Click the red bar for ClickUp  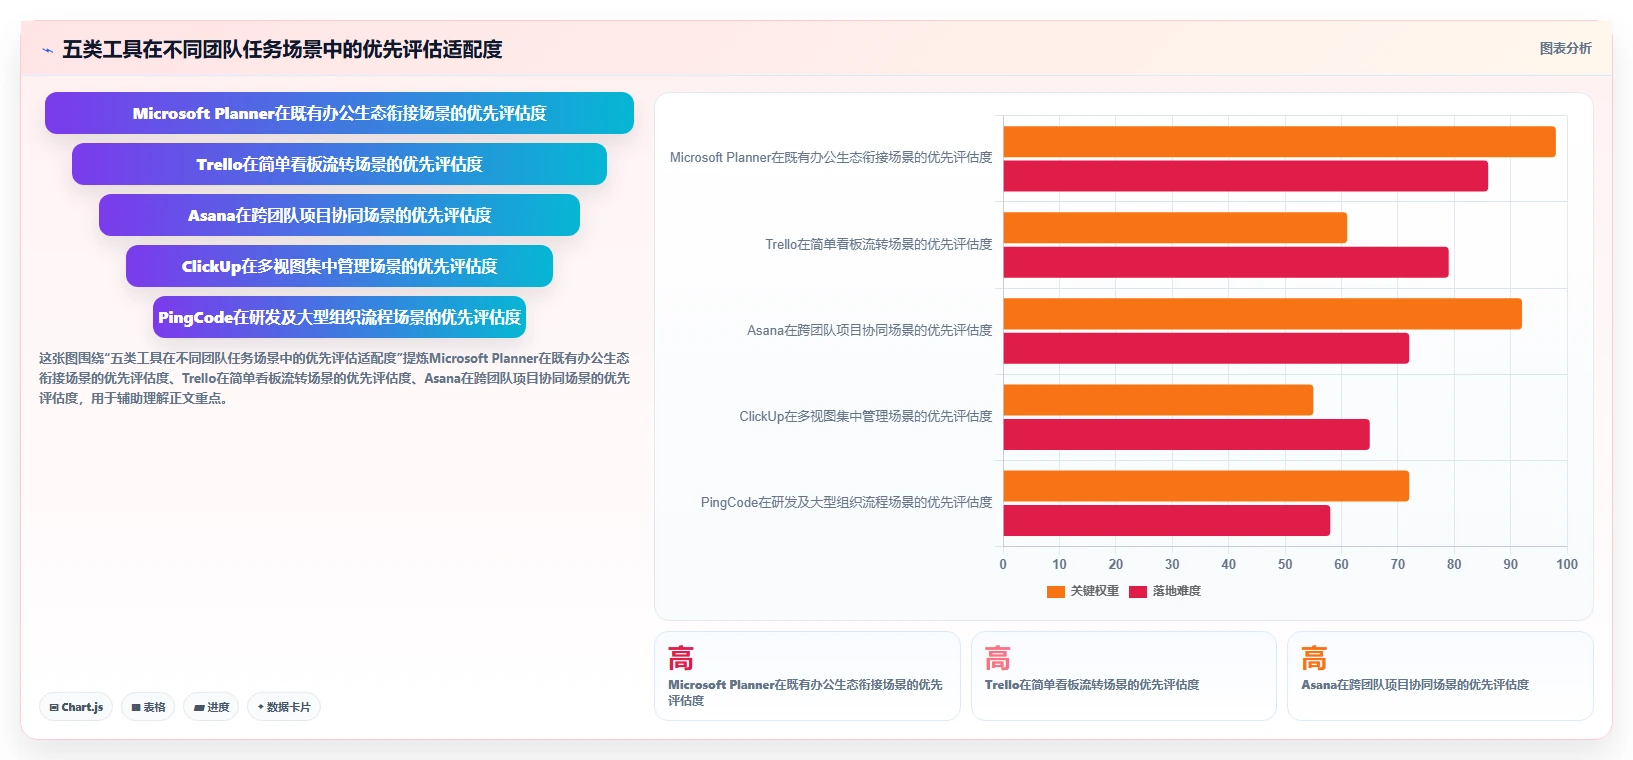coord(1186,434)
